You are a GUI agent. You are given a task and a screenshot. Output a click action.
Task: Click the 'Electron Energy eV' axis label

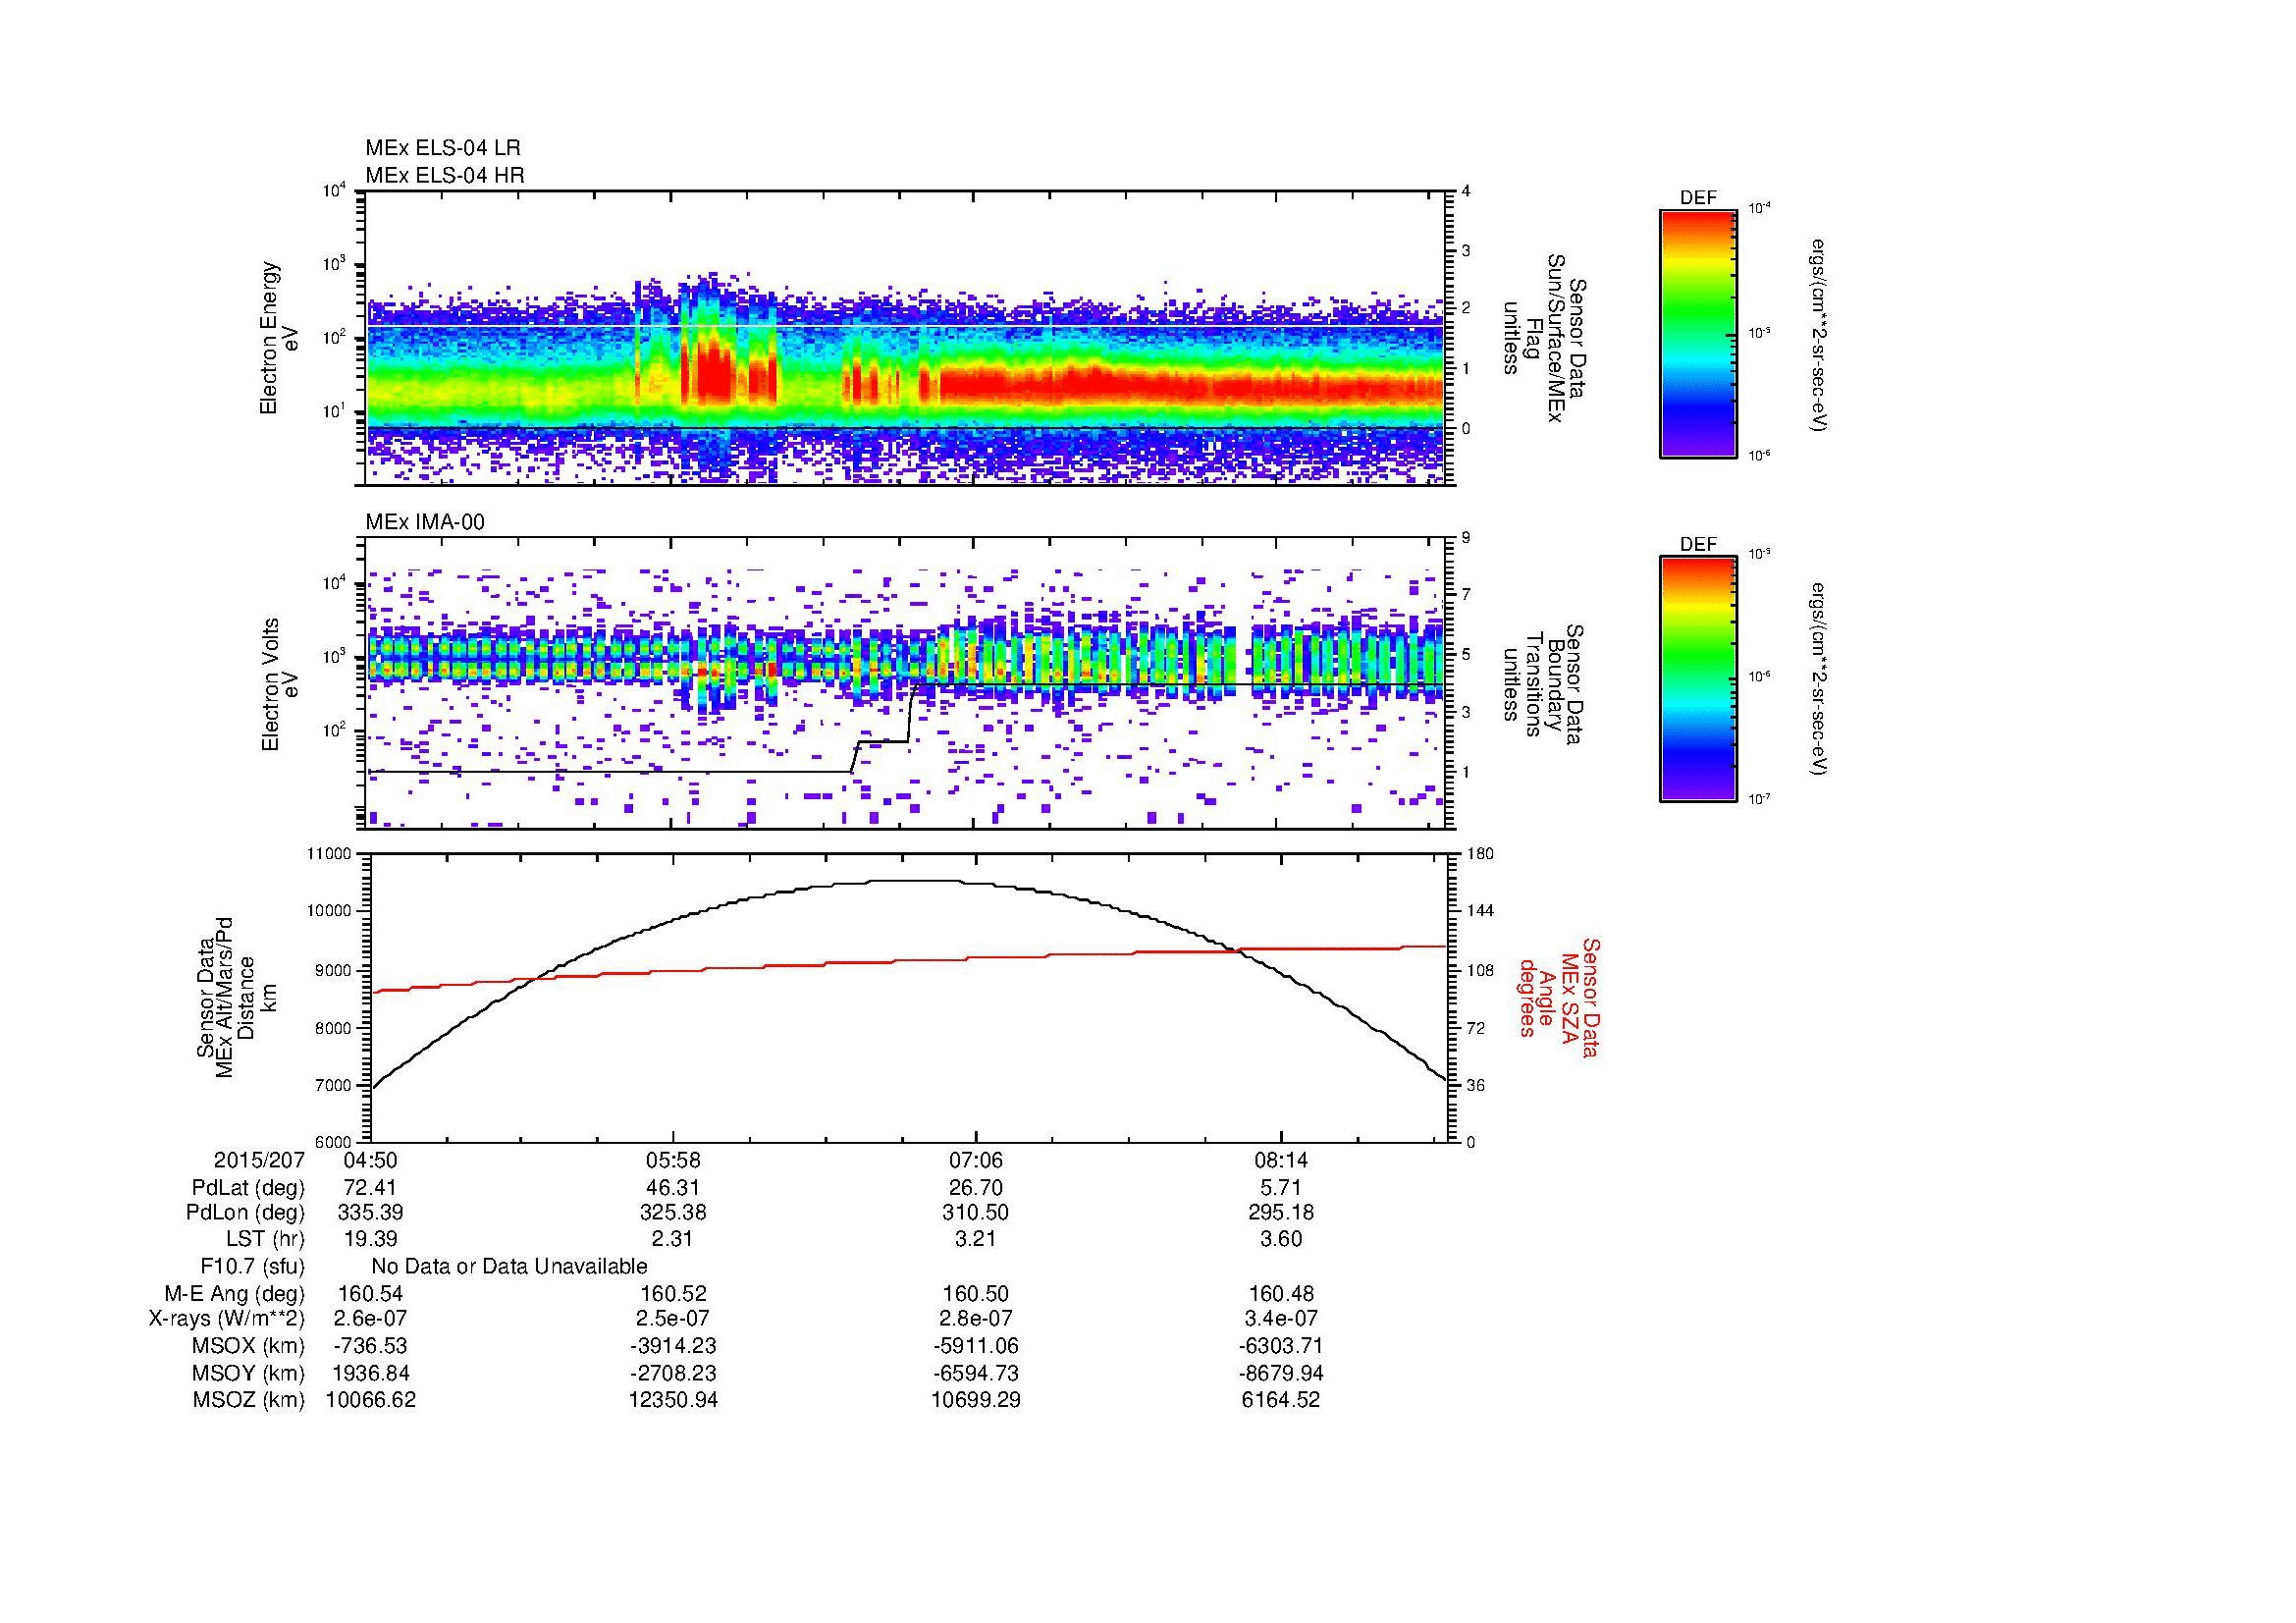click(280, 338)
